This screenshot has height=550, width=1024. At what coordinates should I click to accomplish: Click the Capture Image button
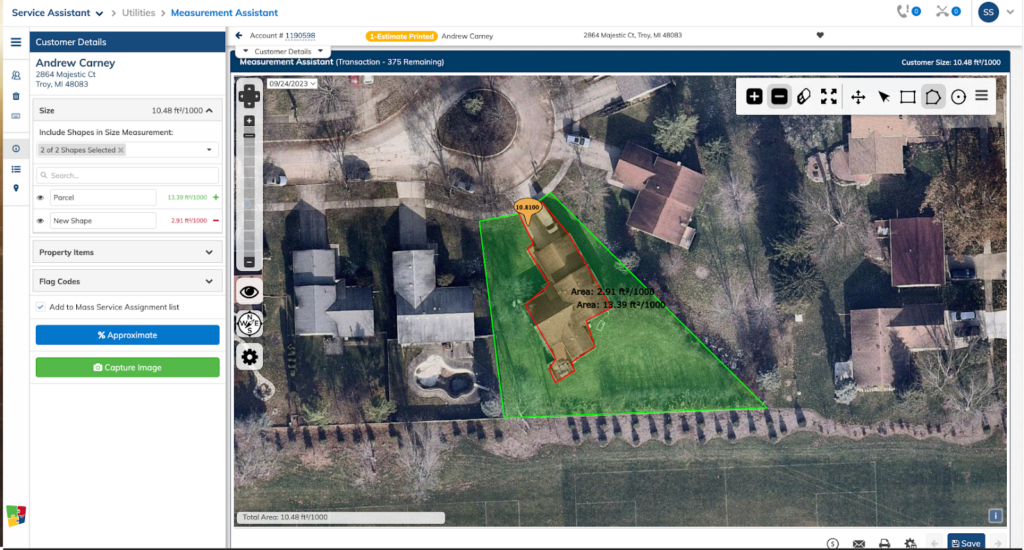click(127, 367)
